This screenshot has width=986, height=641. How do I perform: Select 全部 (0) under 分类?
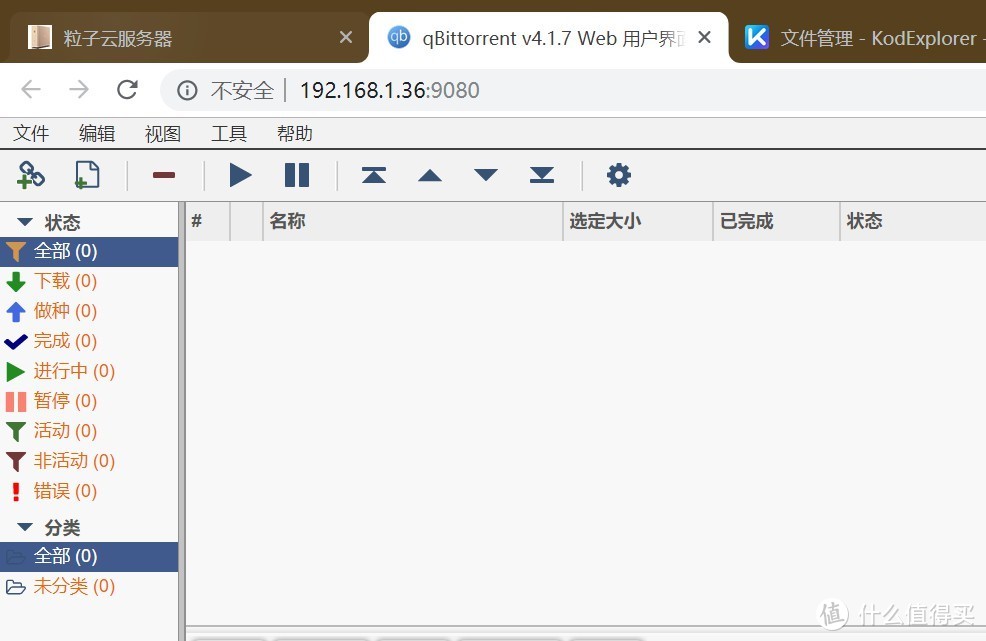click(89, 557)
